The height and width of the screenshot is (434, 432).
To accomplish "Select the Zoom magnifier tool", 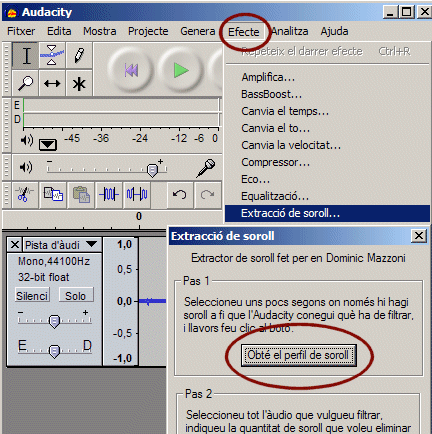I will coord(26,83).
